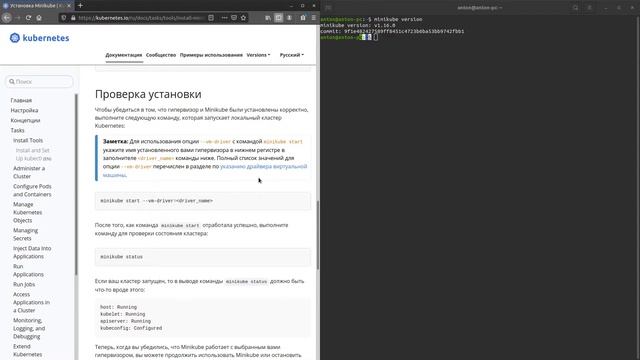
Task: Open a new Firefox tab
Action: pos(80,5)
